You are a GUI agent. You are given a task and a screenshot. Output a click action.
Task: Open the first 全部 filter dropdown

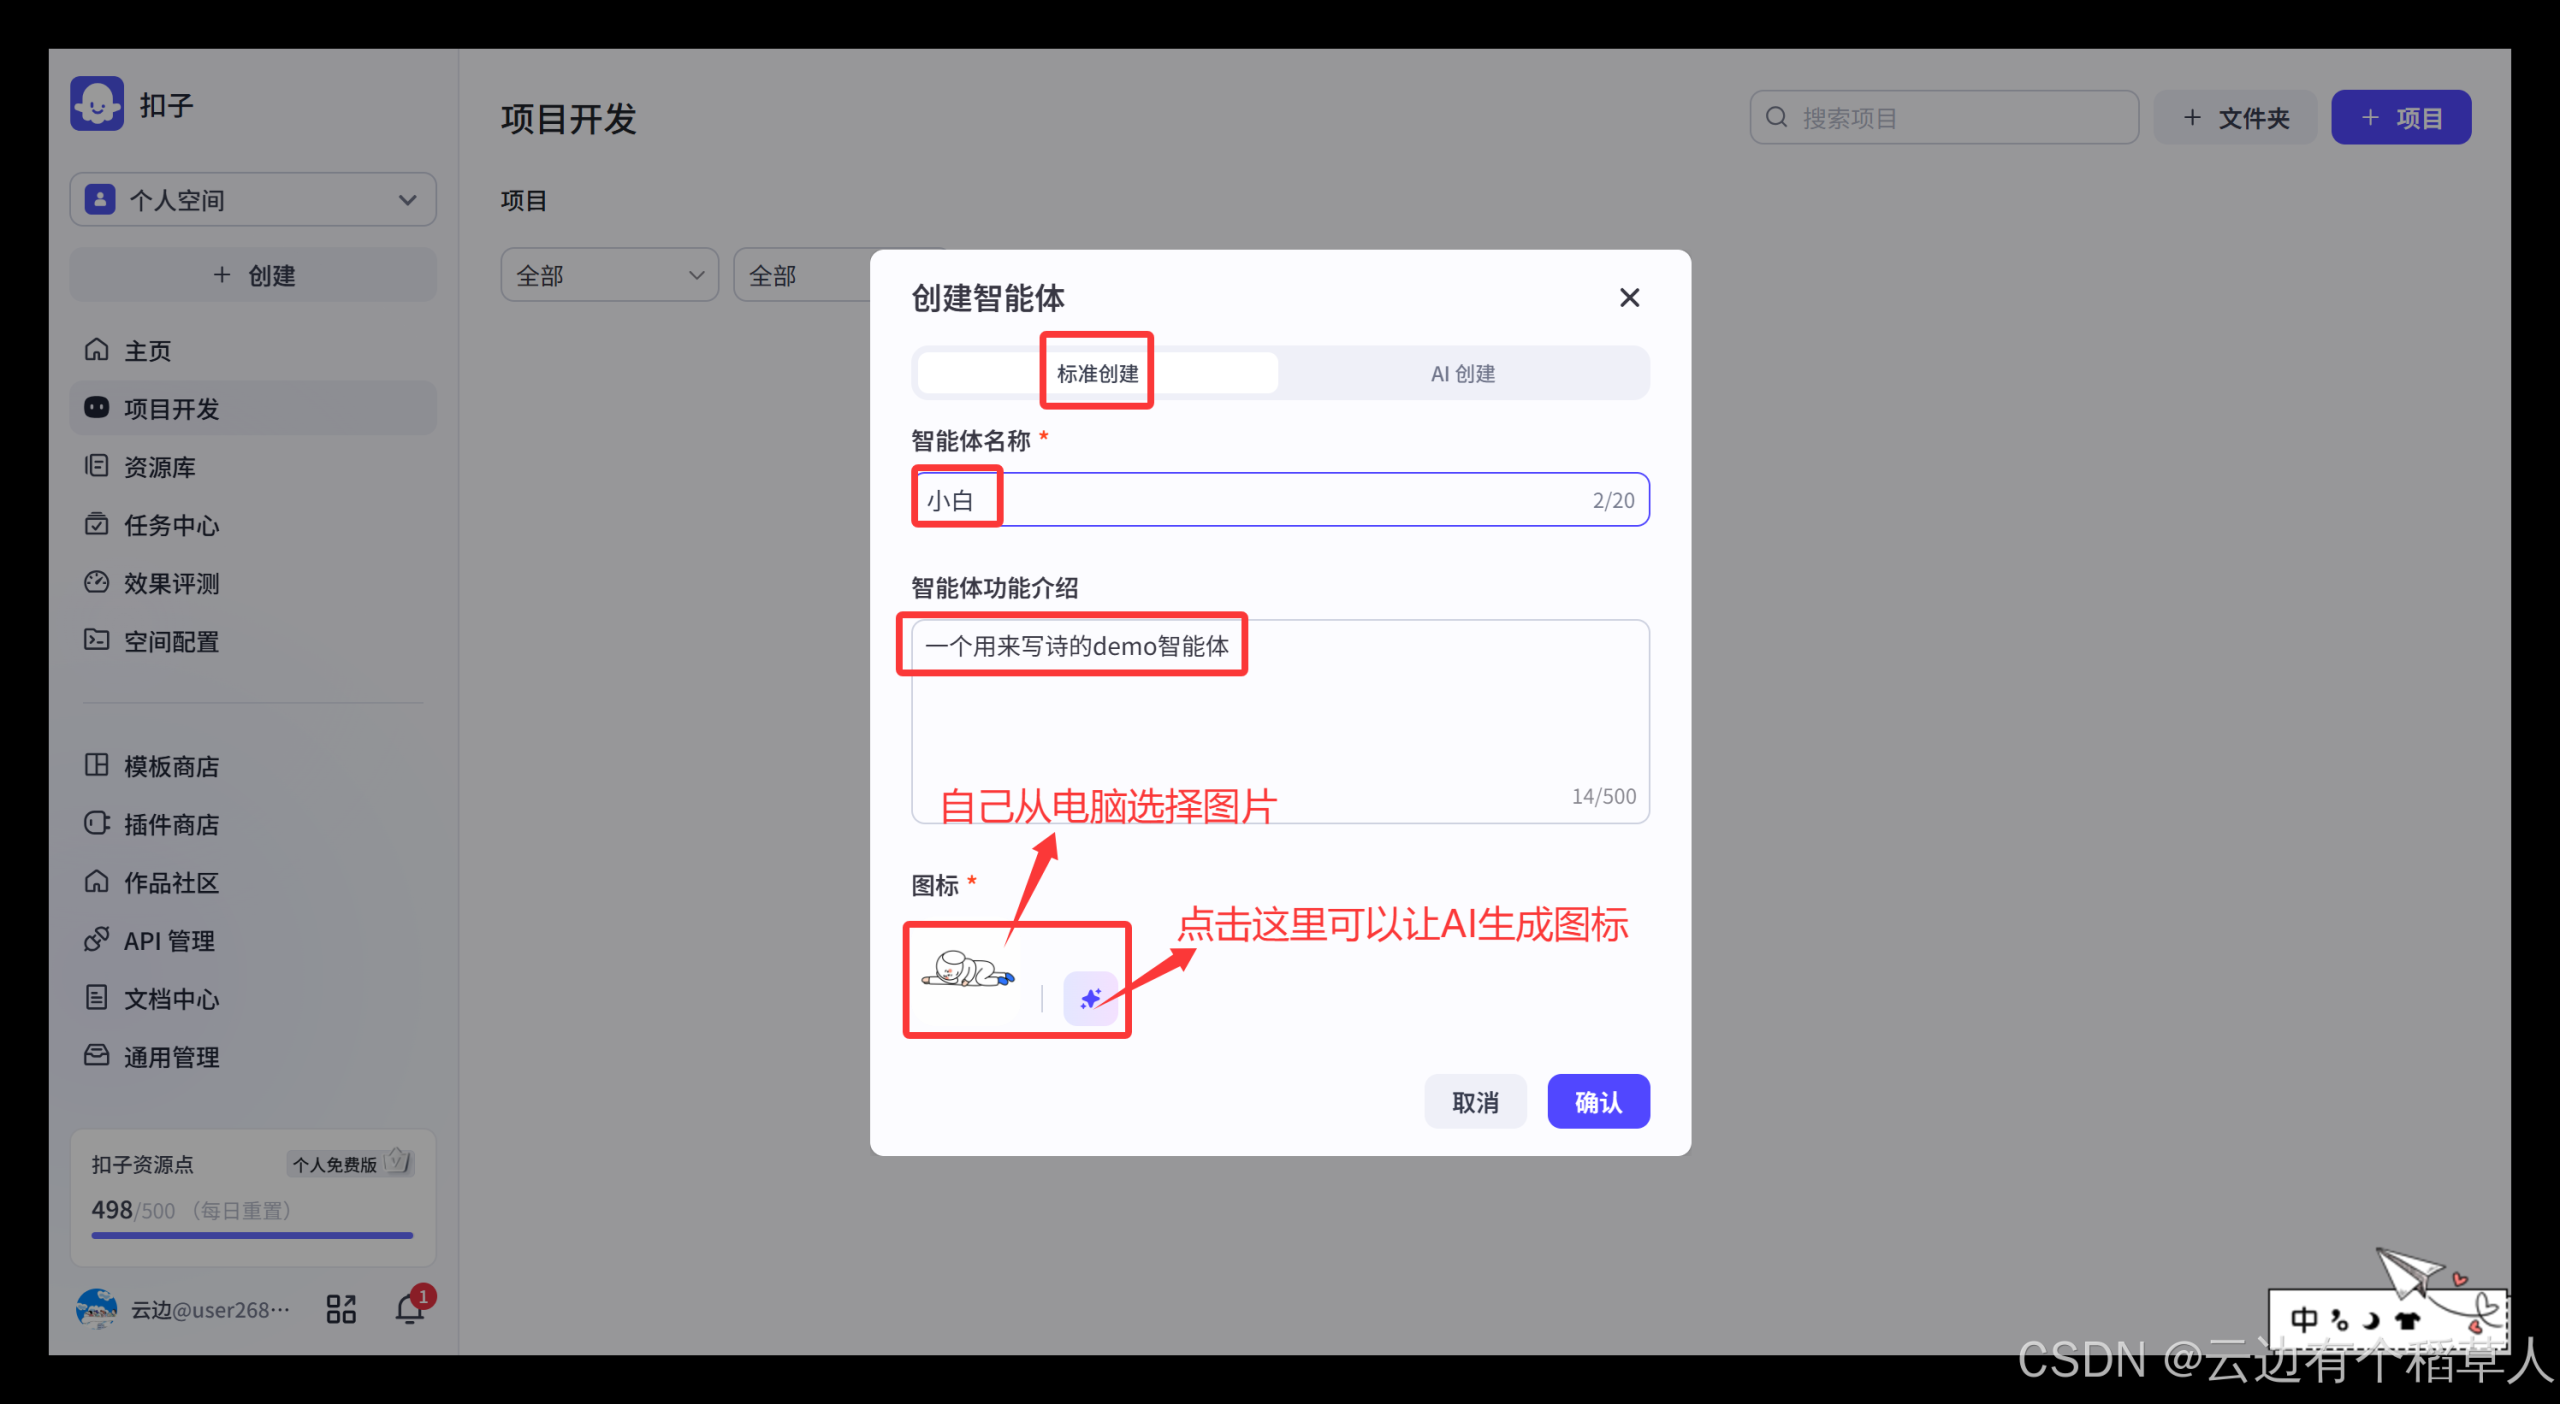pyautogui.click(x=609, y=274)
